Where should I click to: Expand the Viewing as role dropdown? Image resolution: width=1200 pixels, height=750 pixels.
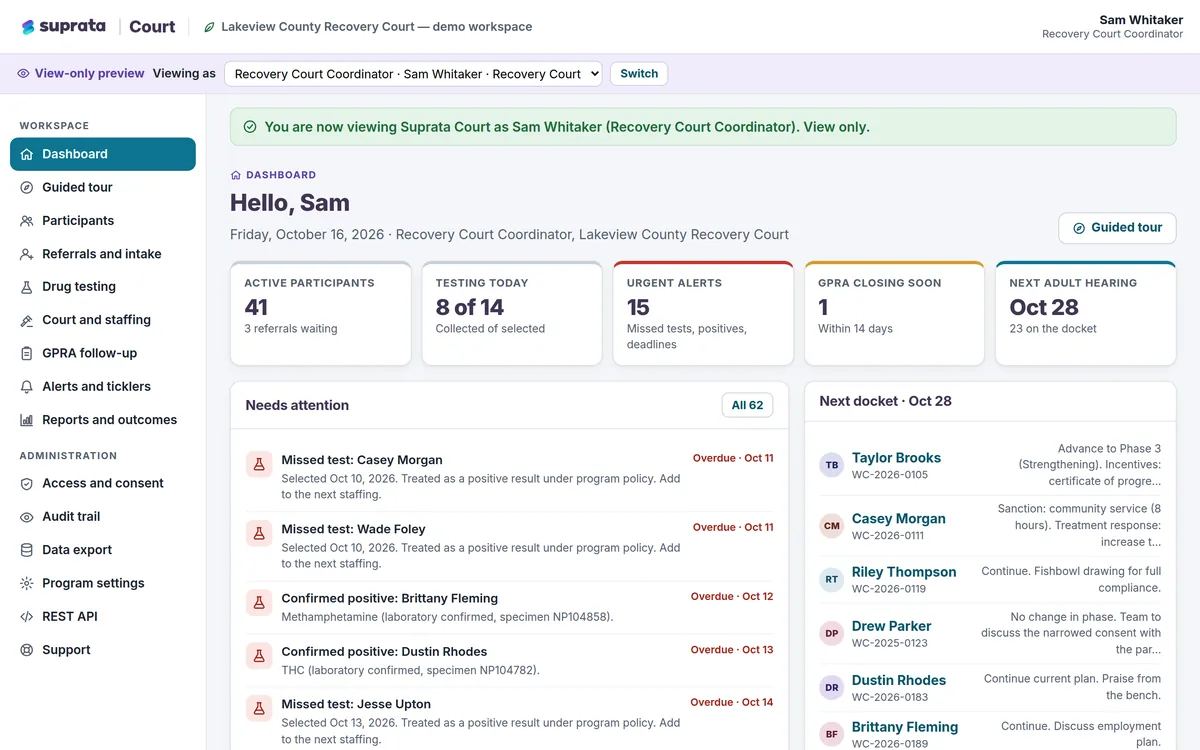(x=413, y=74)
